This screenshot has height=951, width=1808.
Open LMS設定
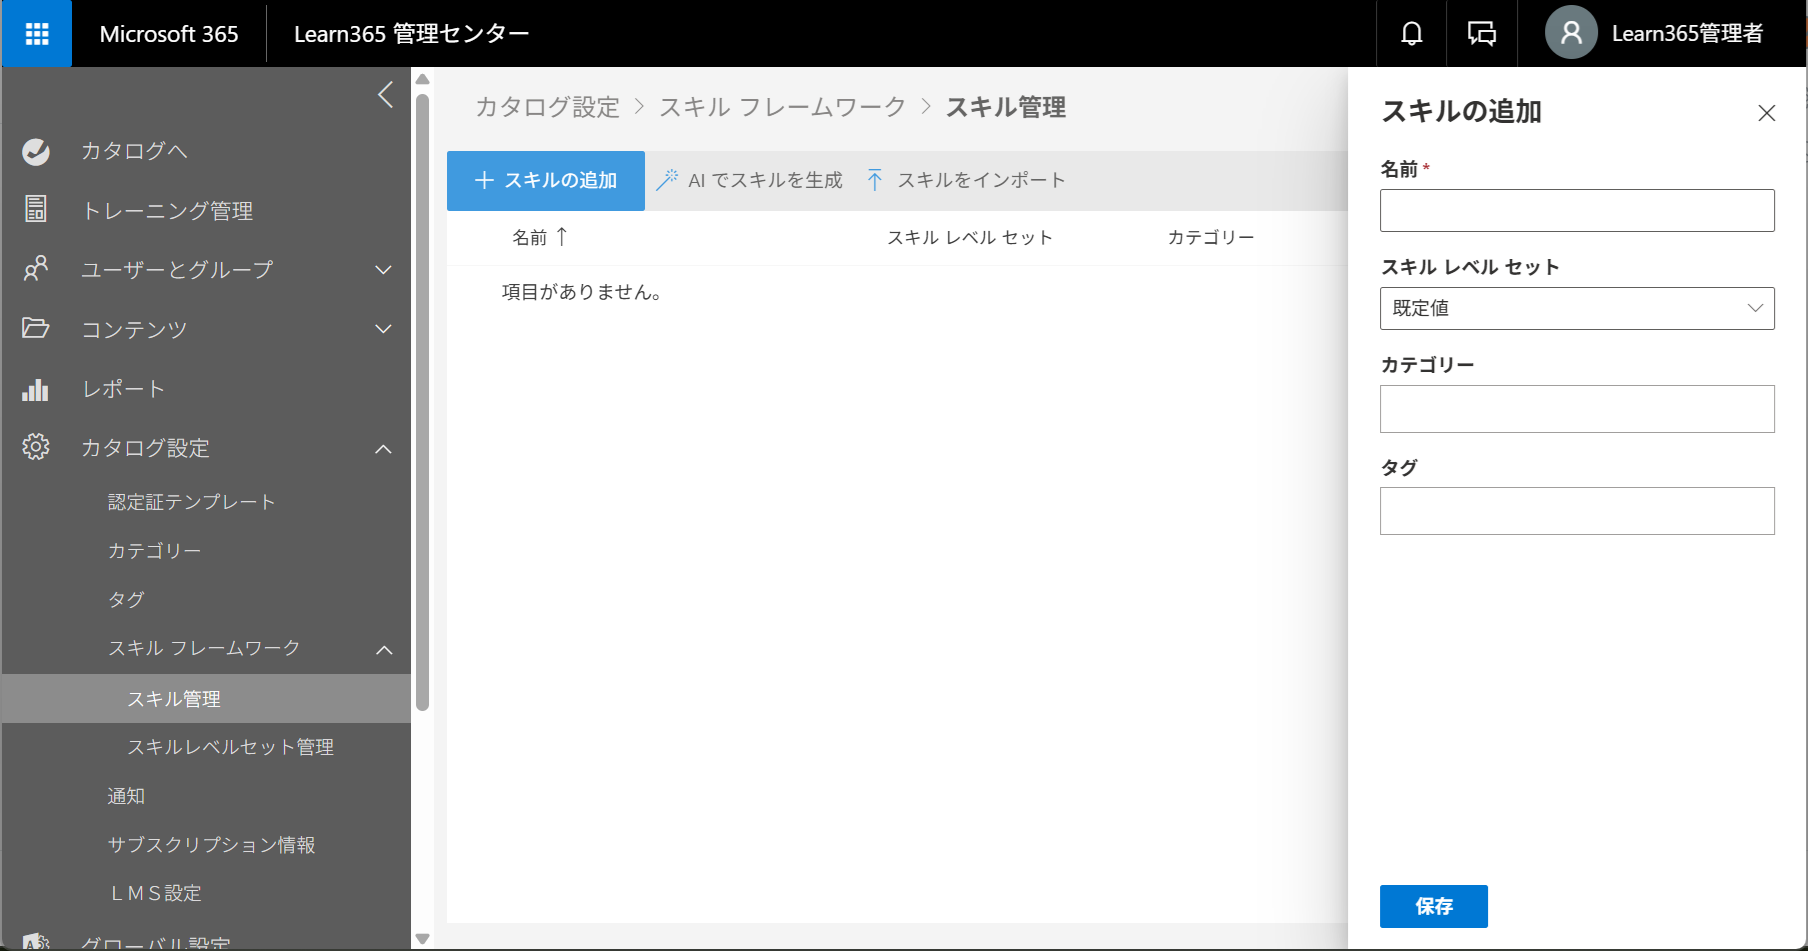coord(156,893)
